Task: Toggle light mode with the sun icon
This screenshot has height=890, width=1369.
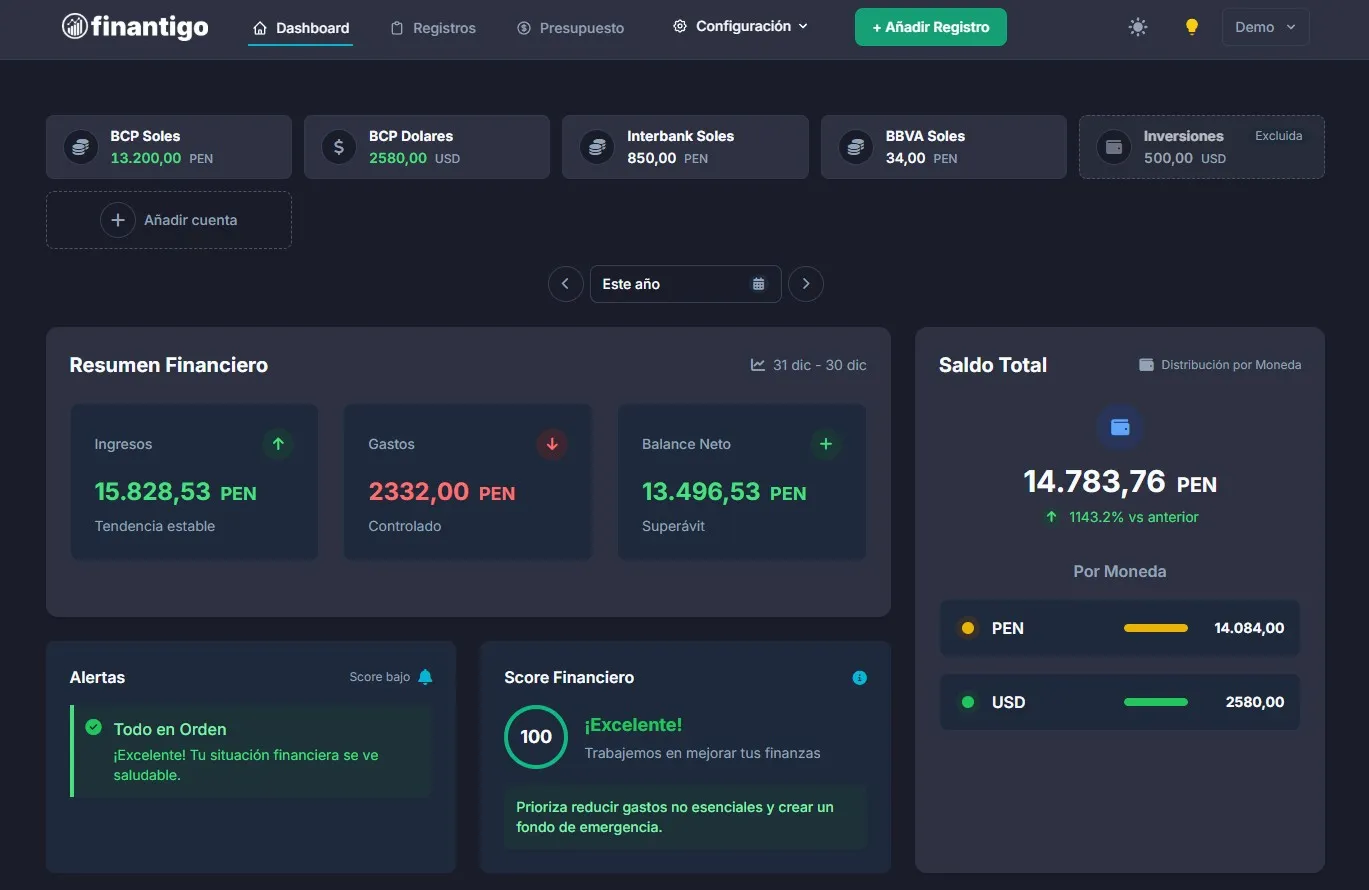Action: (x=1137, y=27)
